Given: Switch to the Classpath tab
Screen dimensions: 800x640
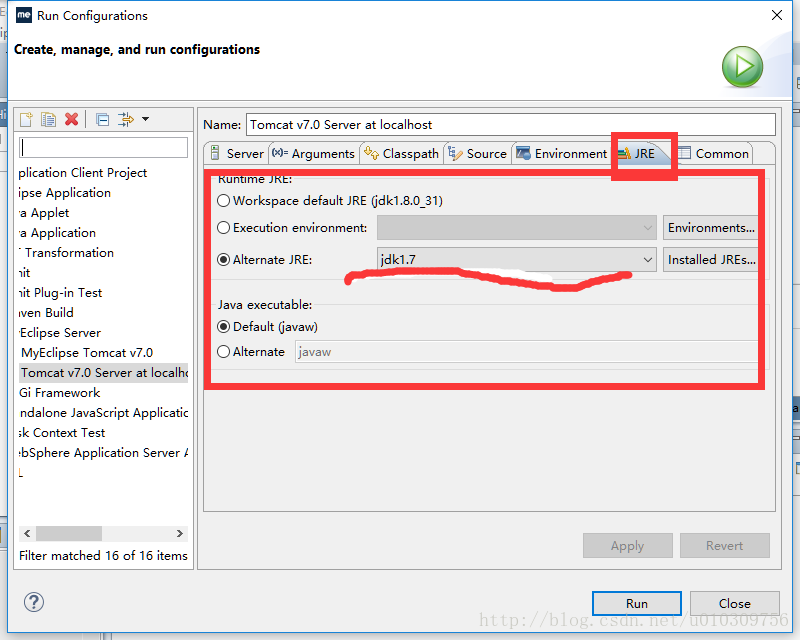Looking at the screenshot, I should coord(401,154).
